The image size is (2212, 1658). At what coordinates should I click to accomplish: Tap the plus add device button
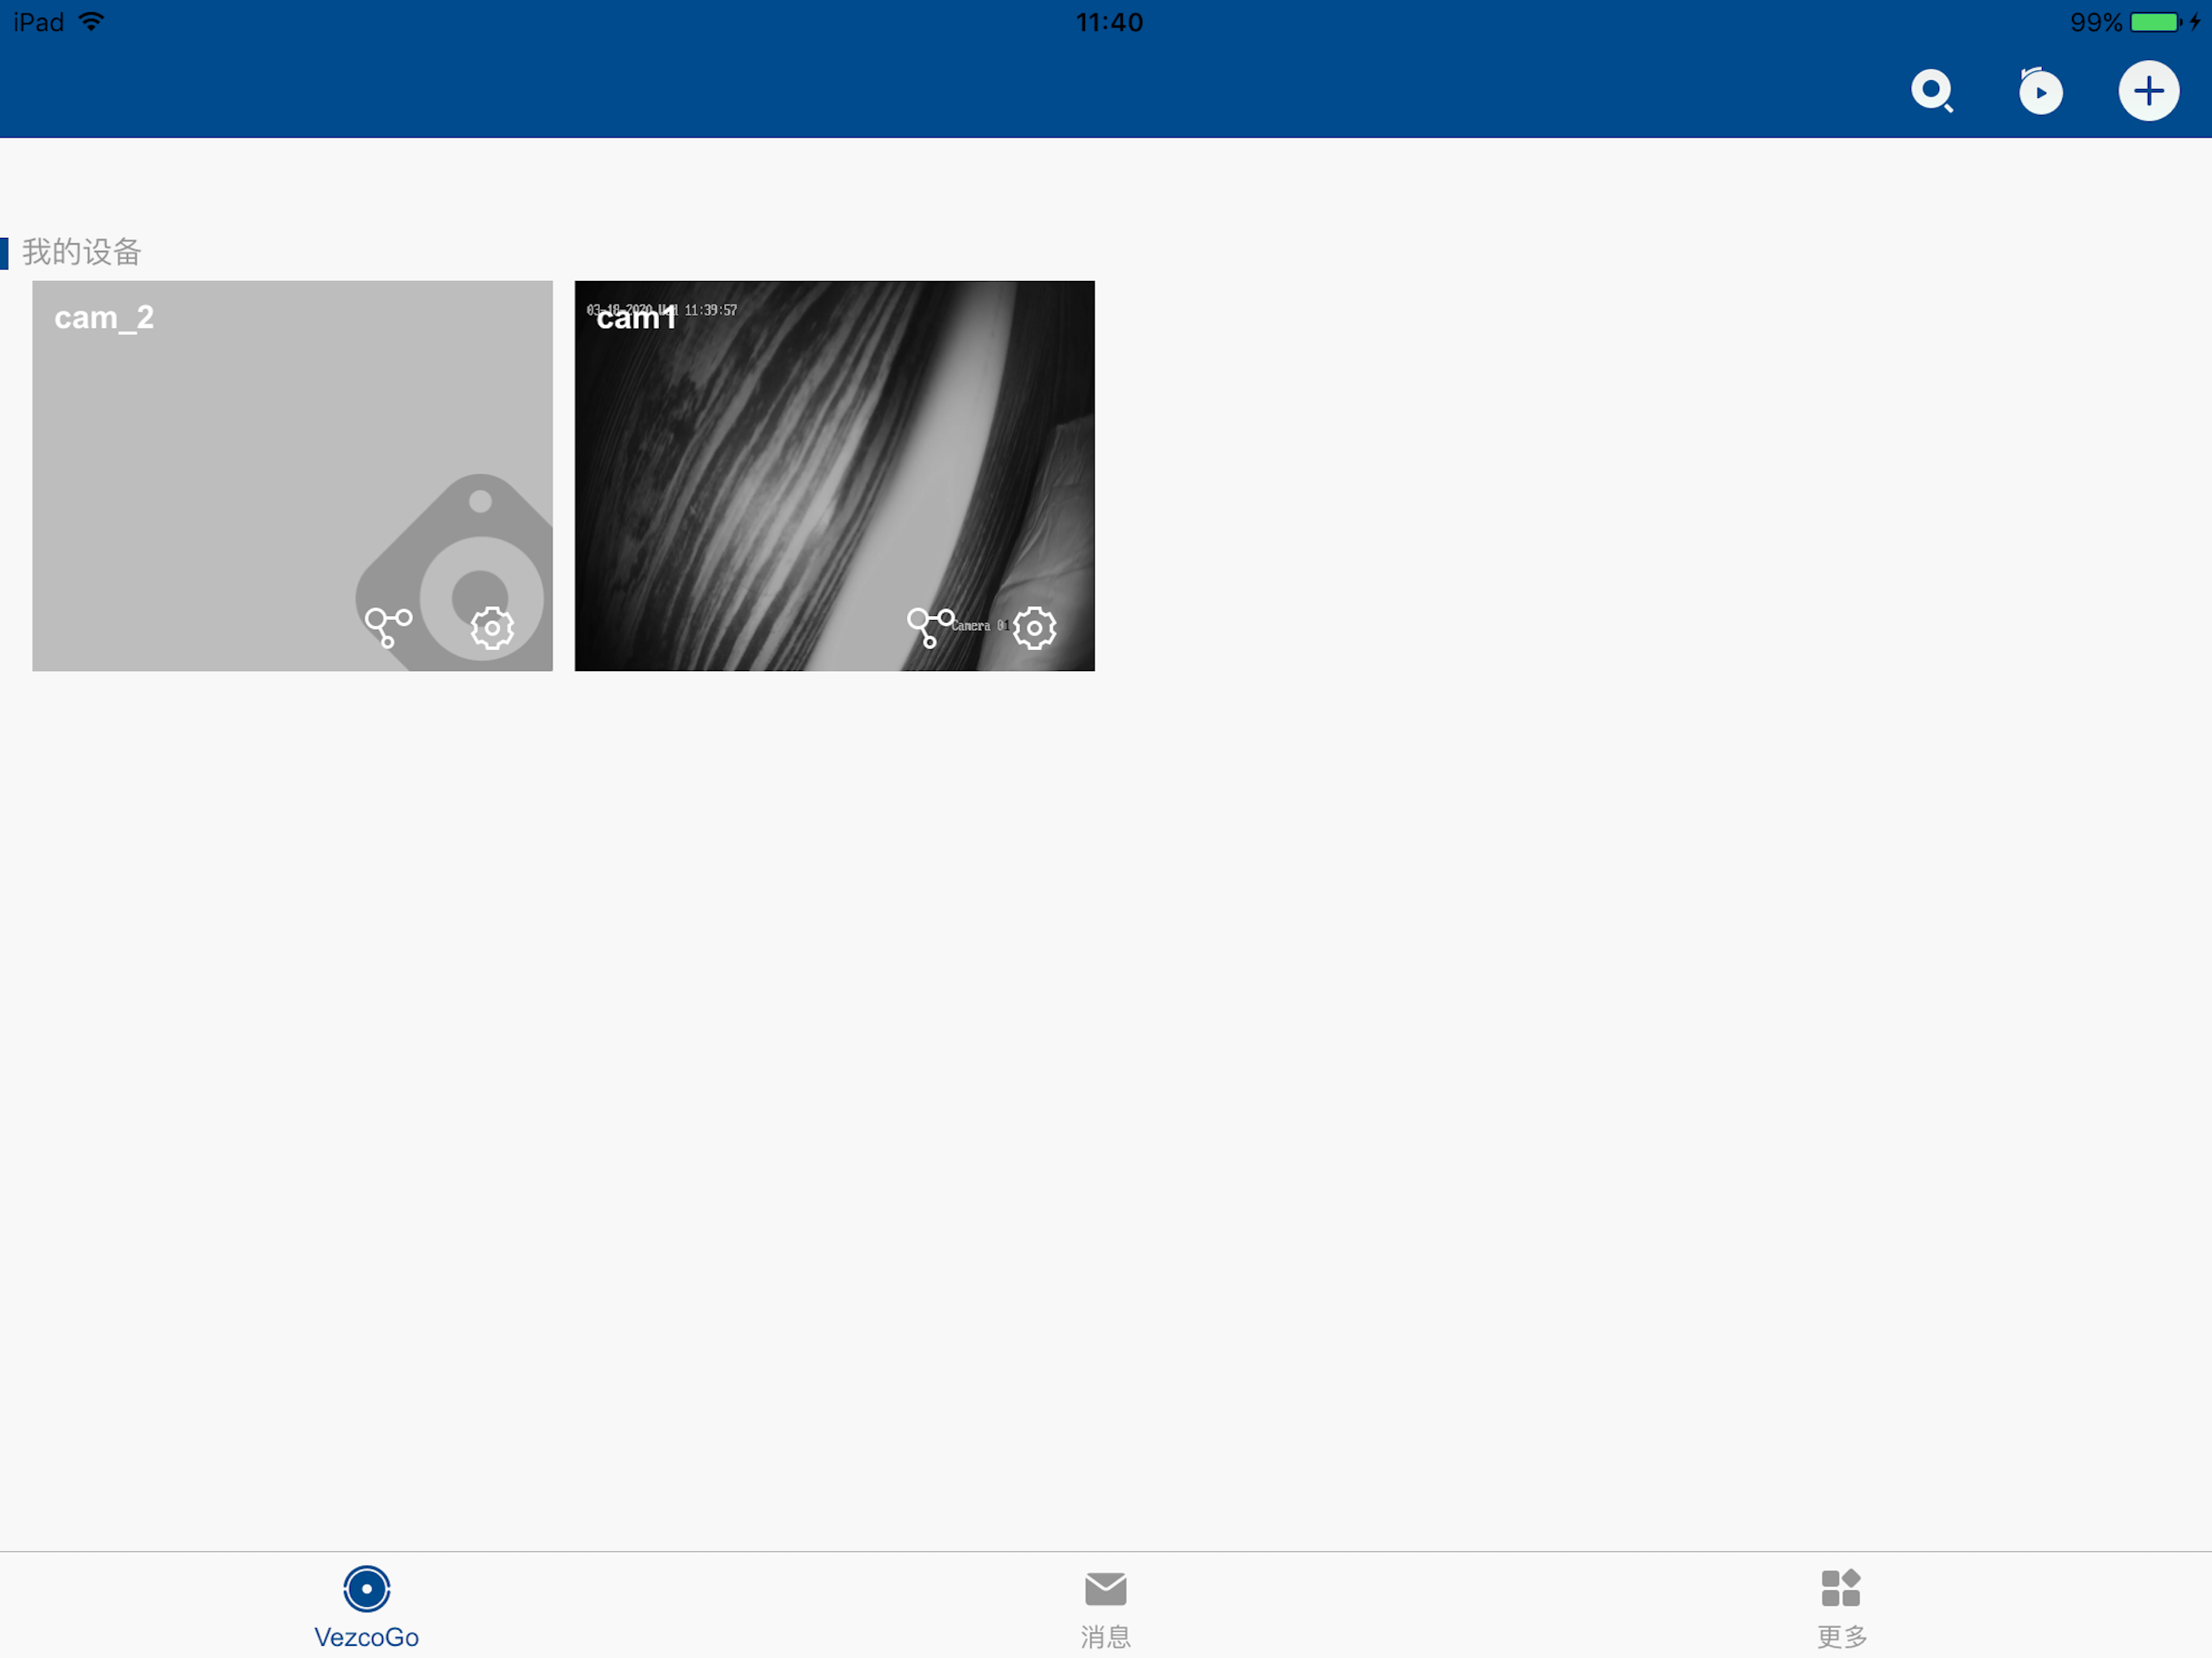(2148, 91)
